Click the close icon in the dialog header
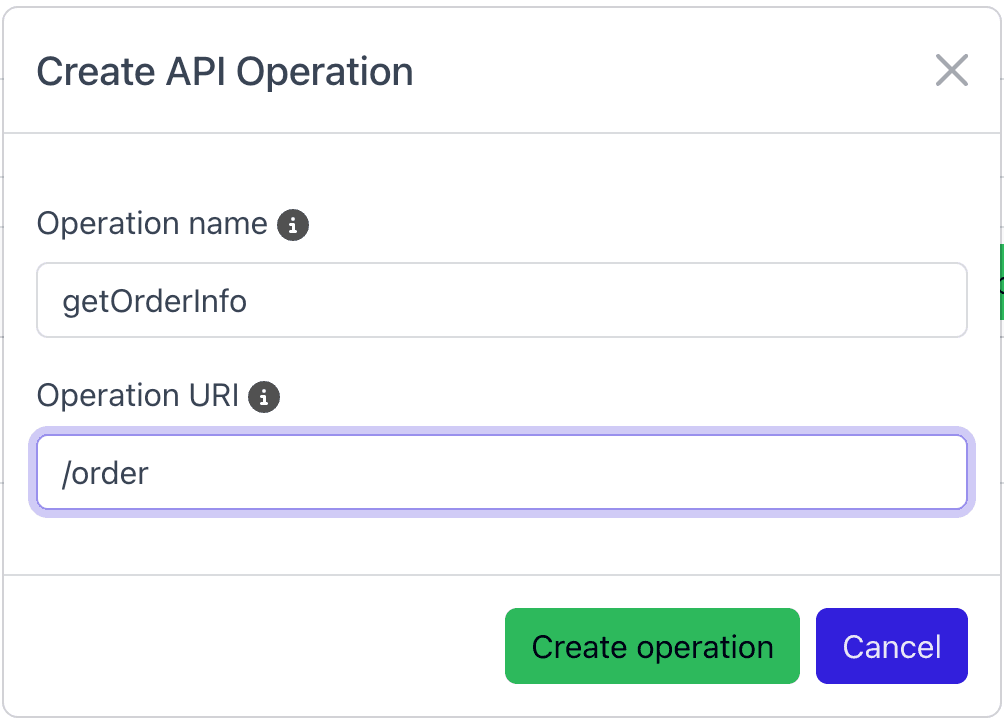The height and width of the screenshot is (722, 1004). (951, 71)
